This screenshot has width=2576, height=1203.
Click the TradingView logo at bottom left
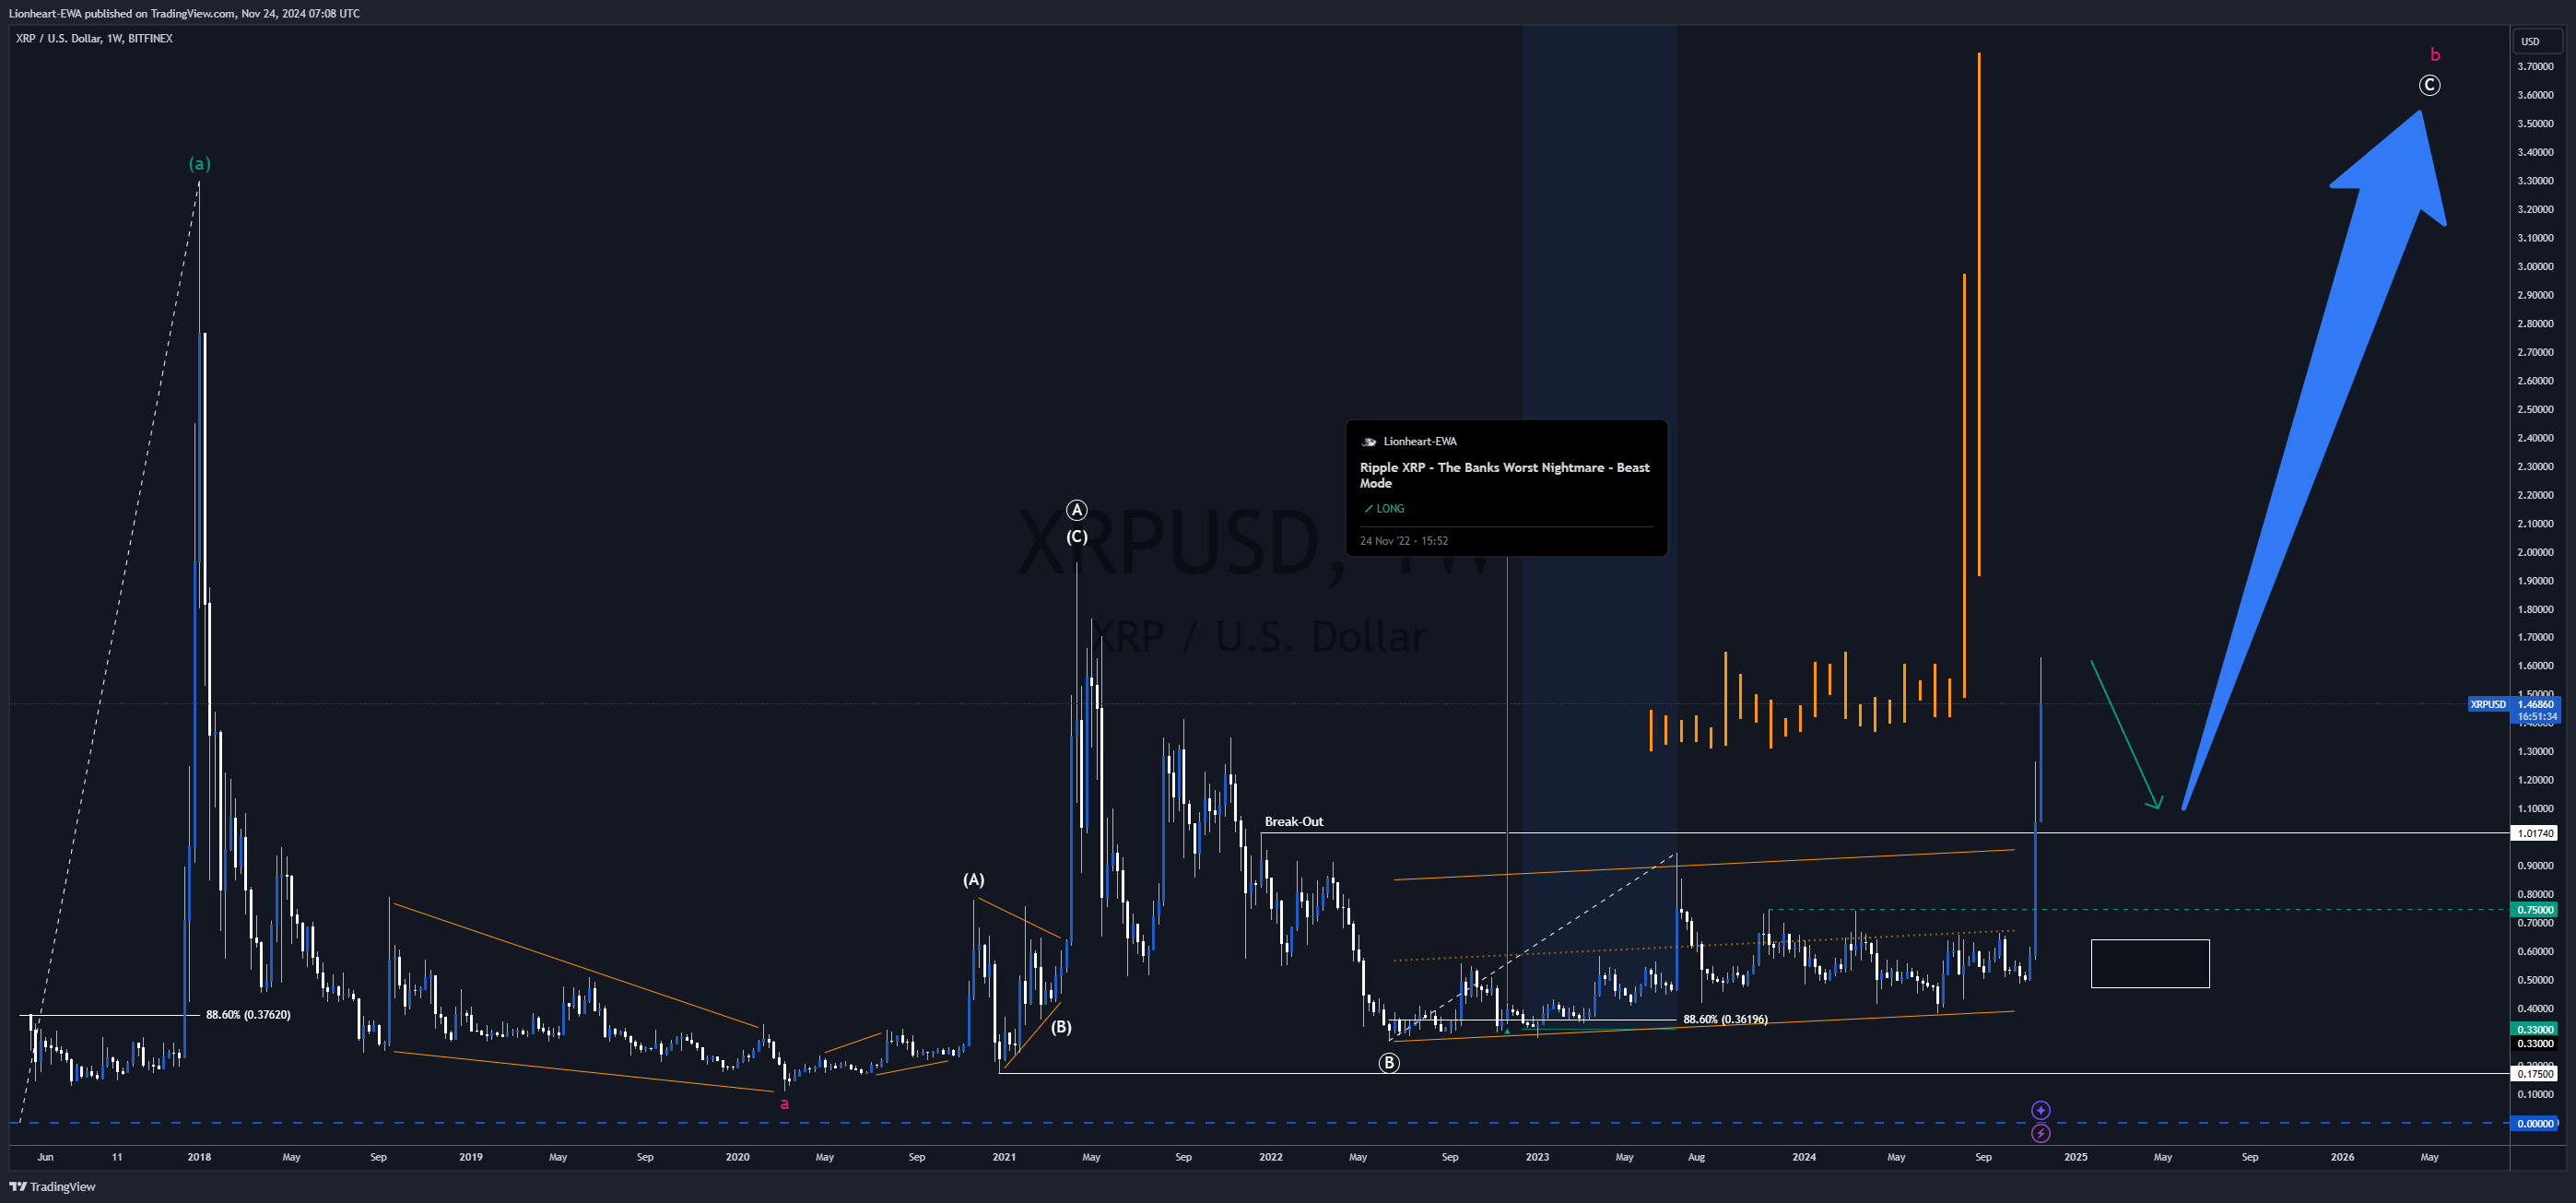pyautogui.click(x=52, y=1187)
